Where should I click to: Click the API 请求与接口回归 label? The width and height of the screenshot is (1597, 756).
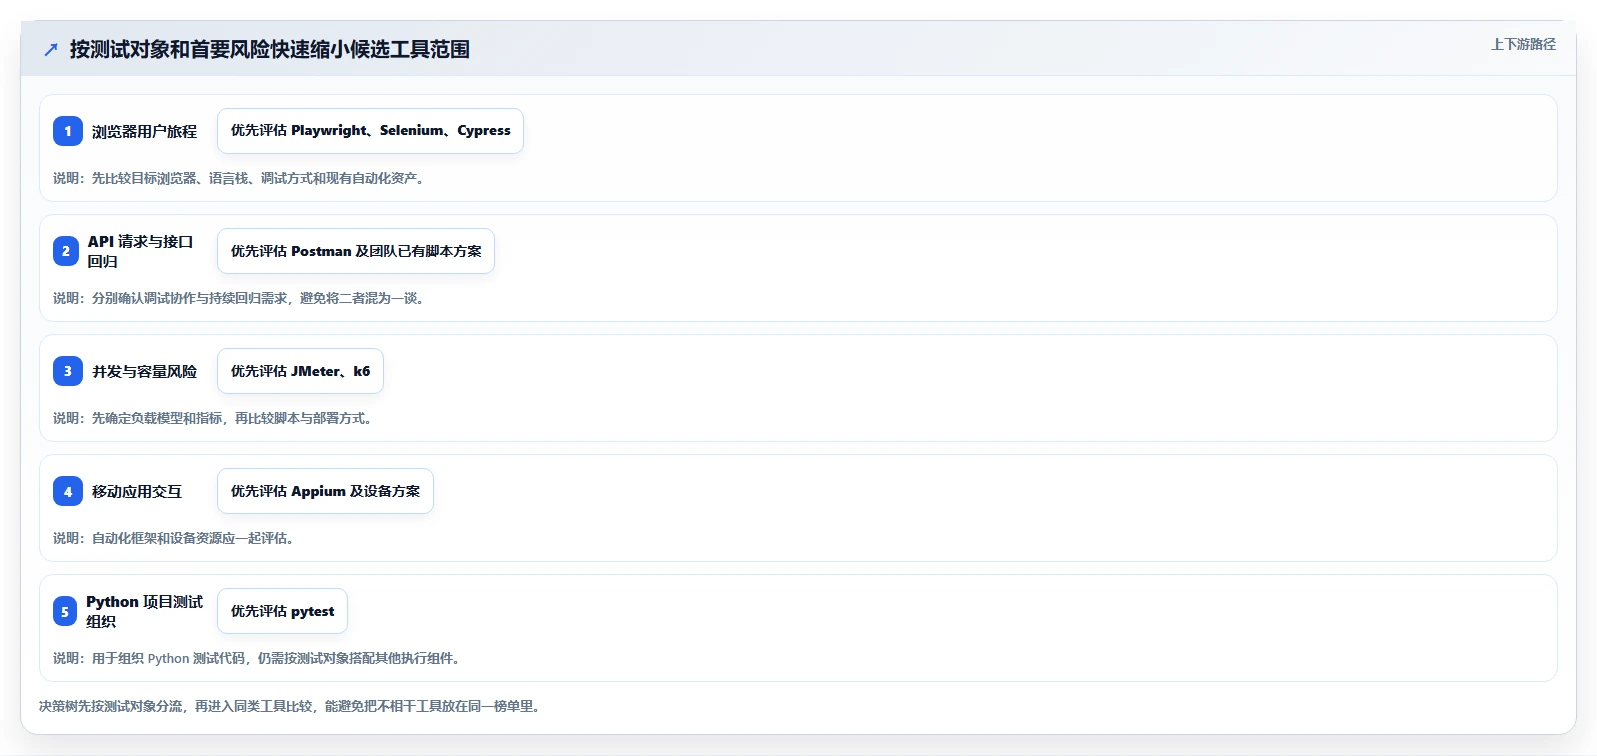click(140, 251)
